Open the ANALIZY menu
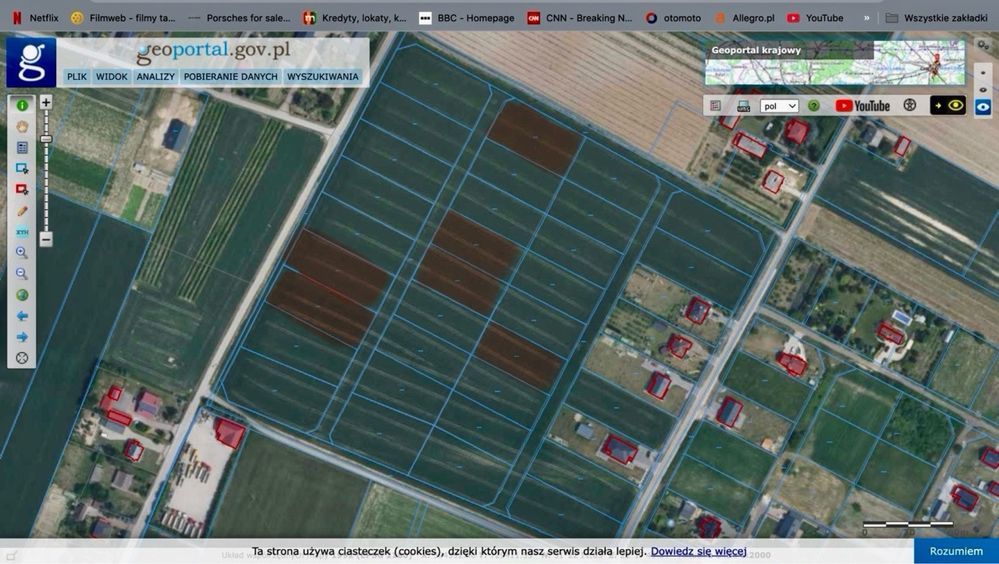The width and height of the screenshot is (999, 564). (155, 76)
